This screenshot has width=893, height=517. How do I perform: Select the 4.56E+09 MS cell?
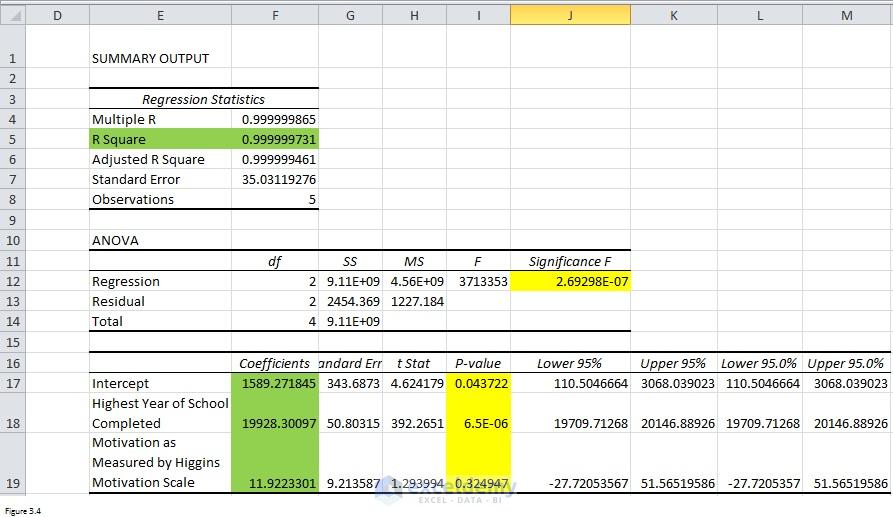click(415, 281)
